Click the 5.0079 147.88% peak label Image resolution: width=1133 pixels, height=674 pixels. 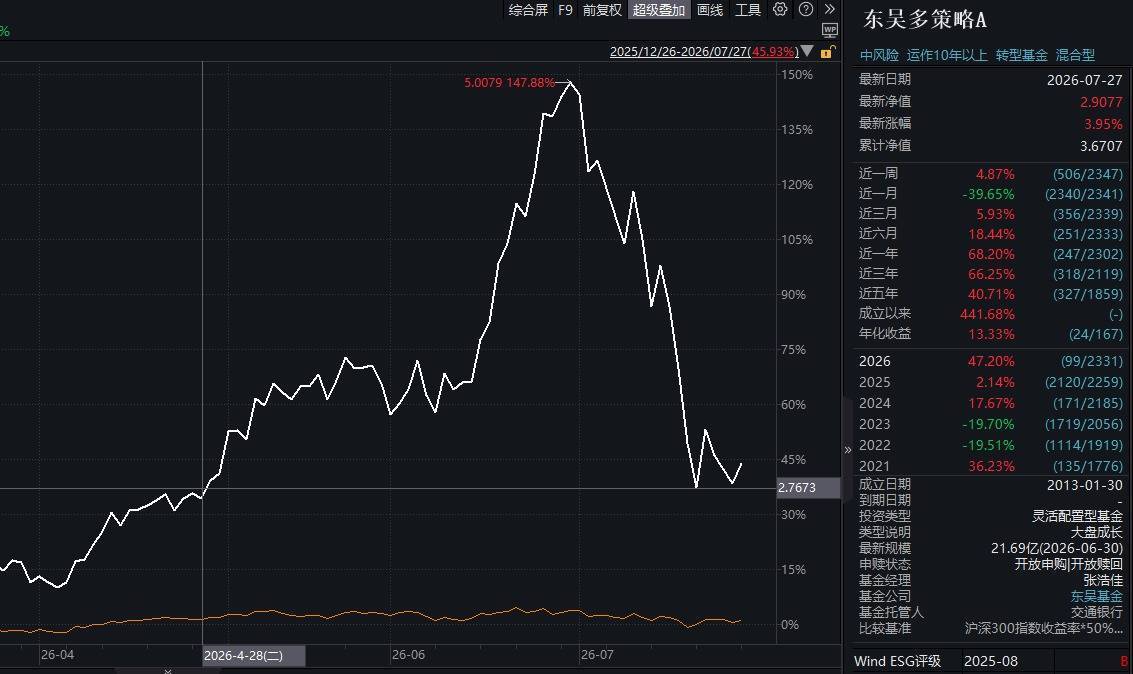click(x=509, y=82)
